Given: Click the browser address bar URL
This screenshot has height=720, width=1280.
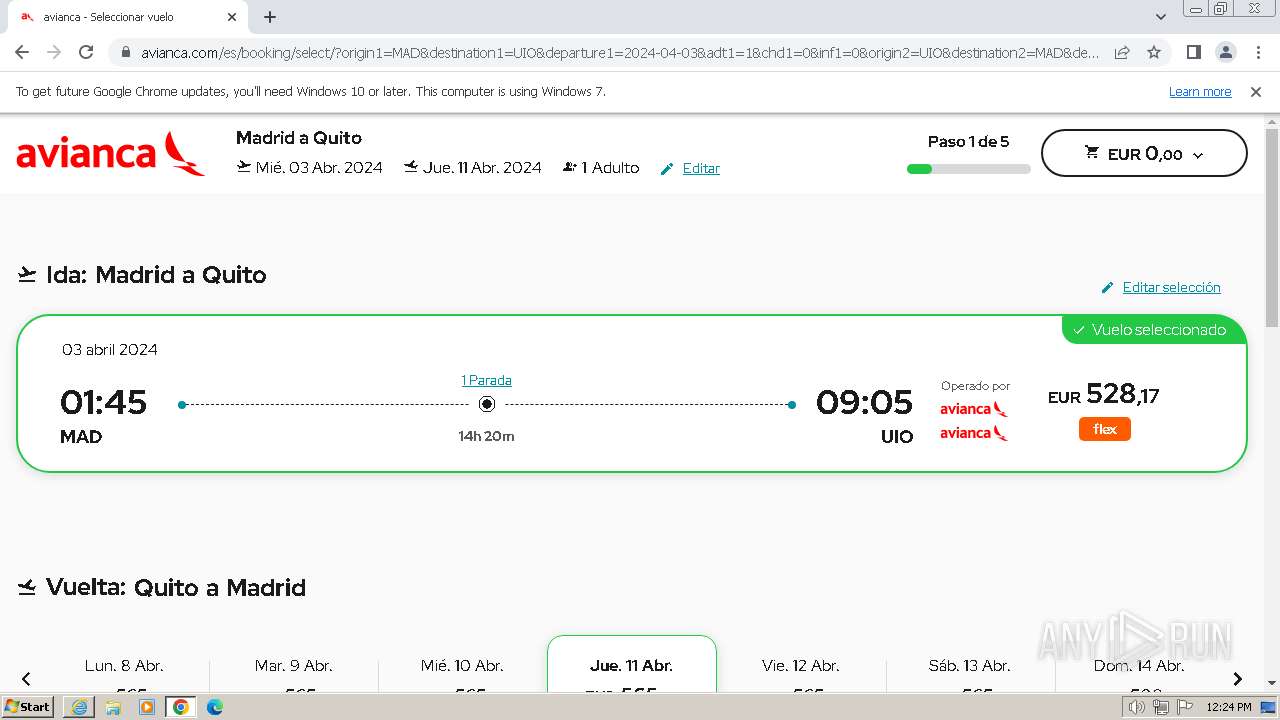Looking at the screenshot, I should point(620,52).
